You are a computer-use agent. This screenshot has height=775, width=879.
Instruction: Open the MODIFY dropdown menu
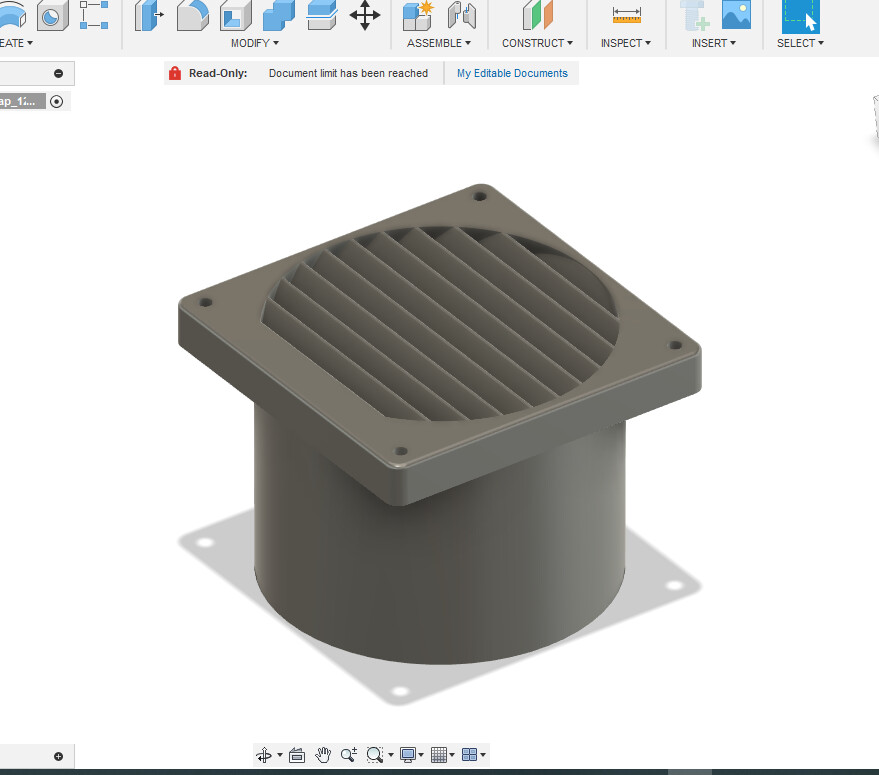click(254, 43)
